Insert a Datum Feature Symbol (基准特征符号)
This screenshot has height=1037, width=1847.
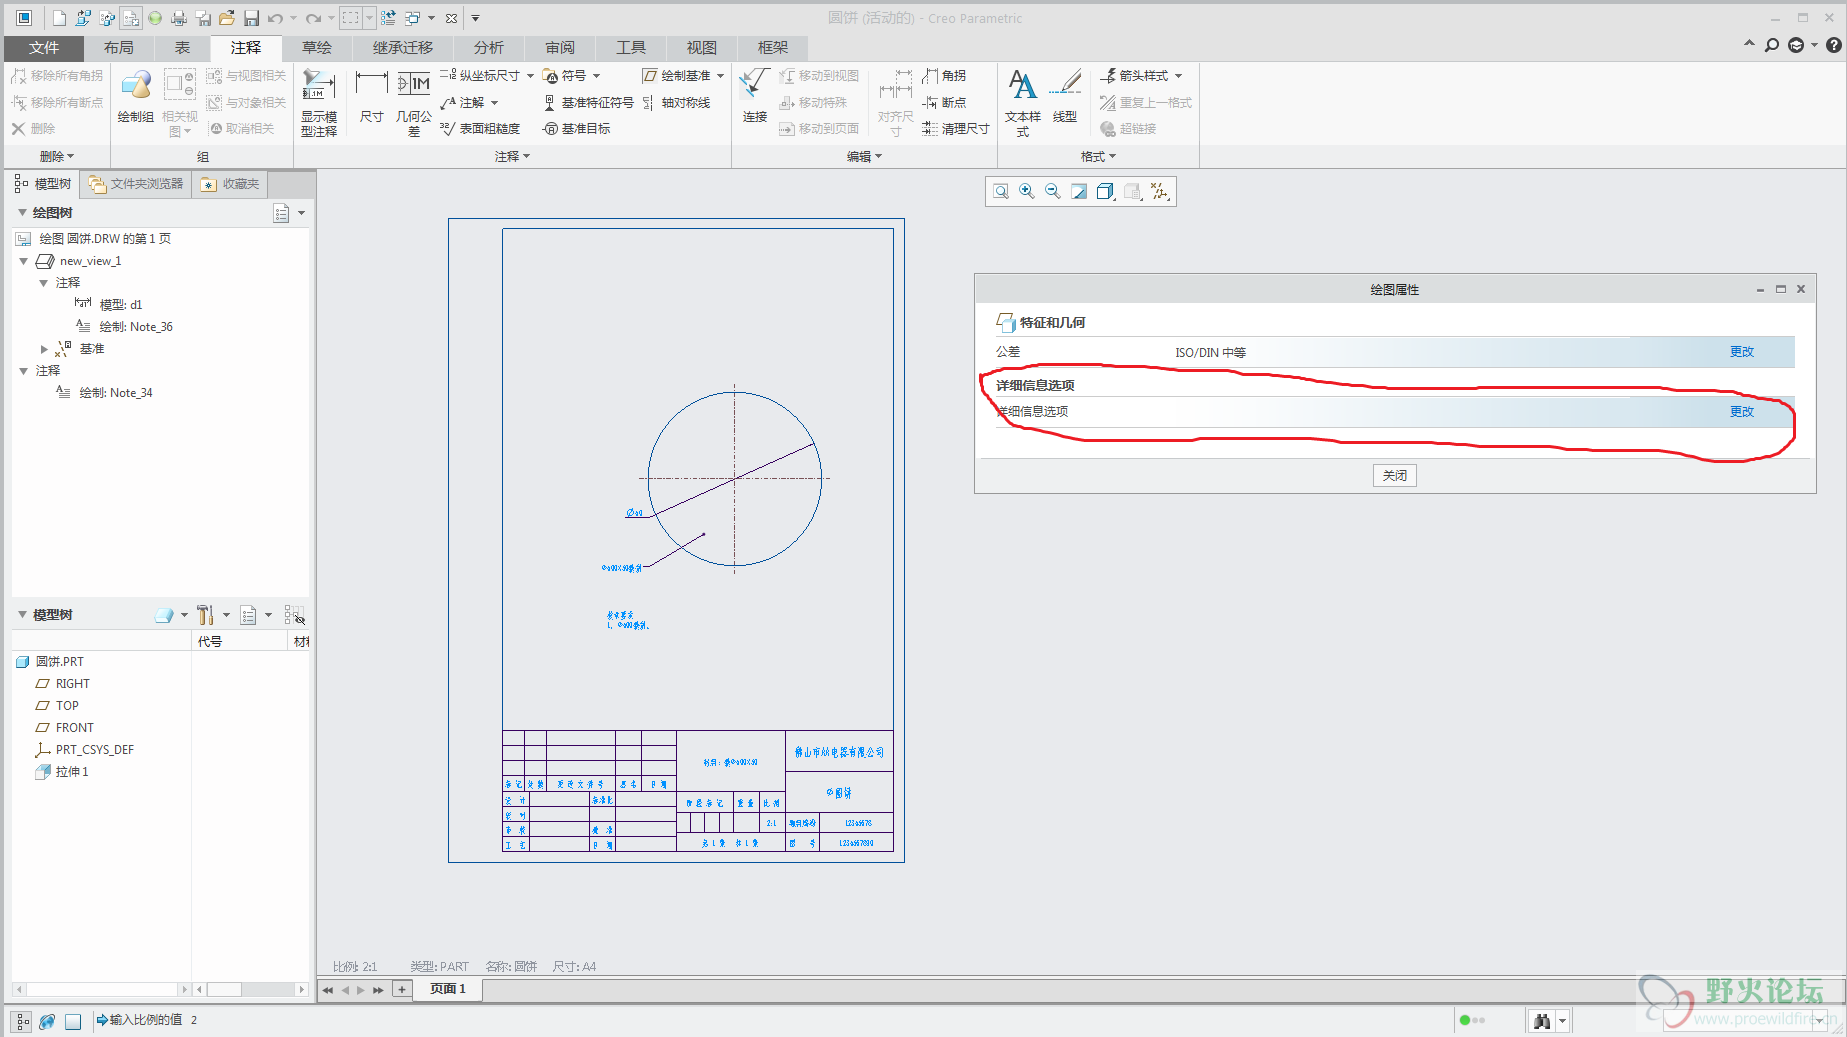[589, 103]
